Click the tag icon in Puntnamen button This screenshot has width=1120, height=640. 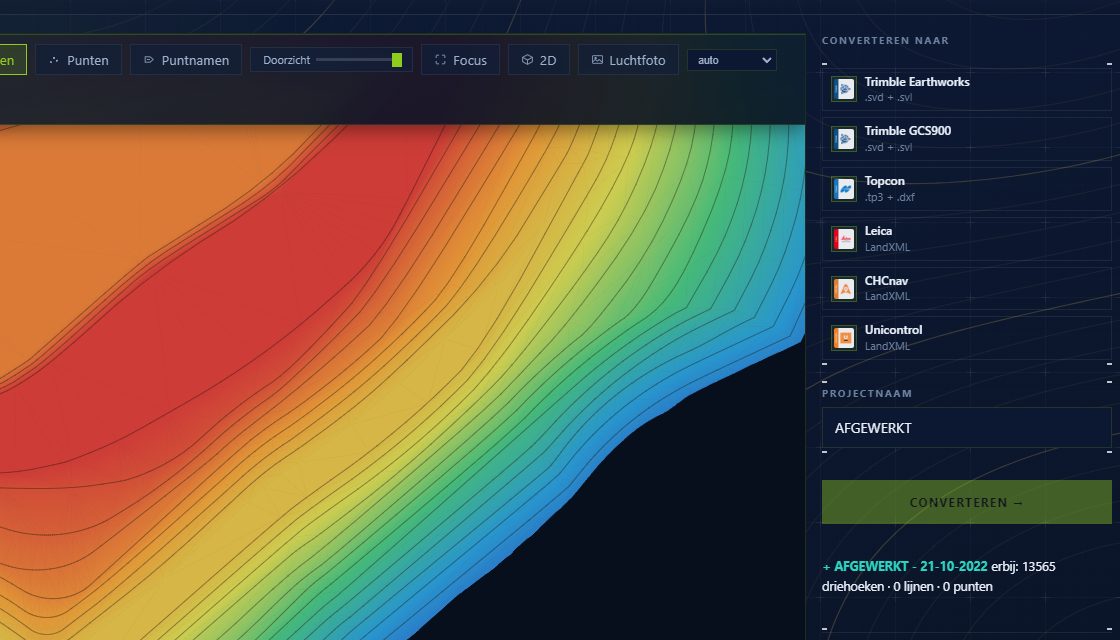coord(149,60)
